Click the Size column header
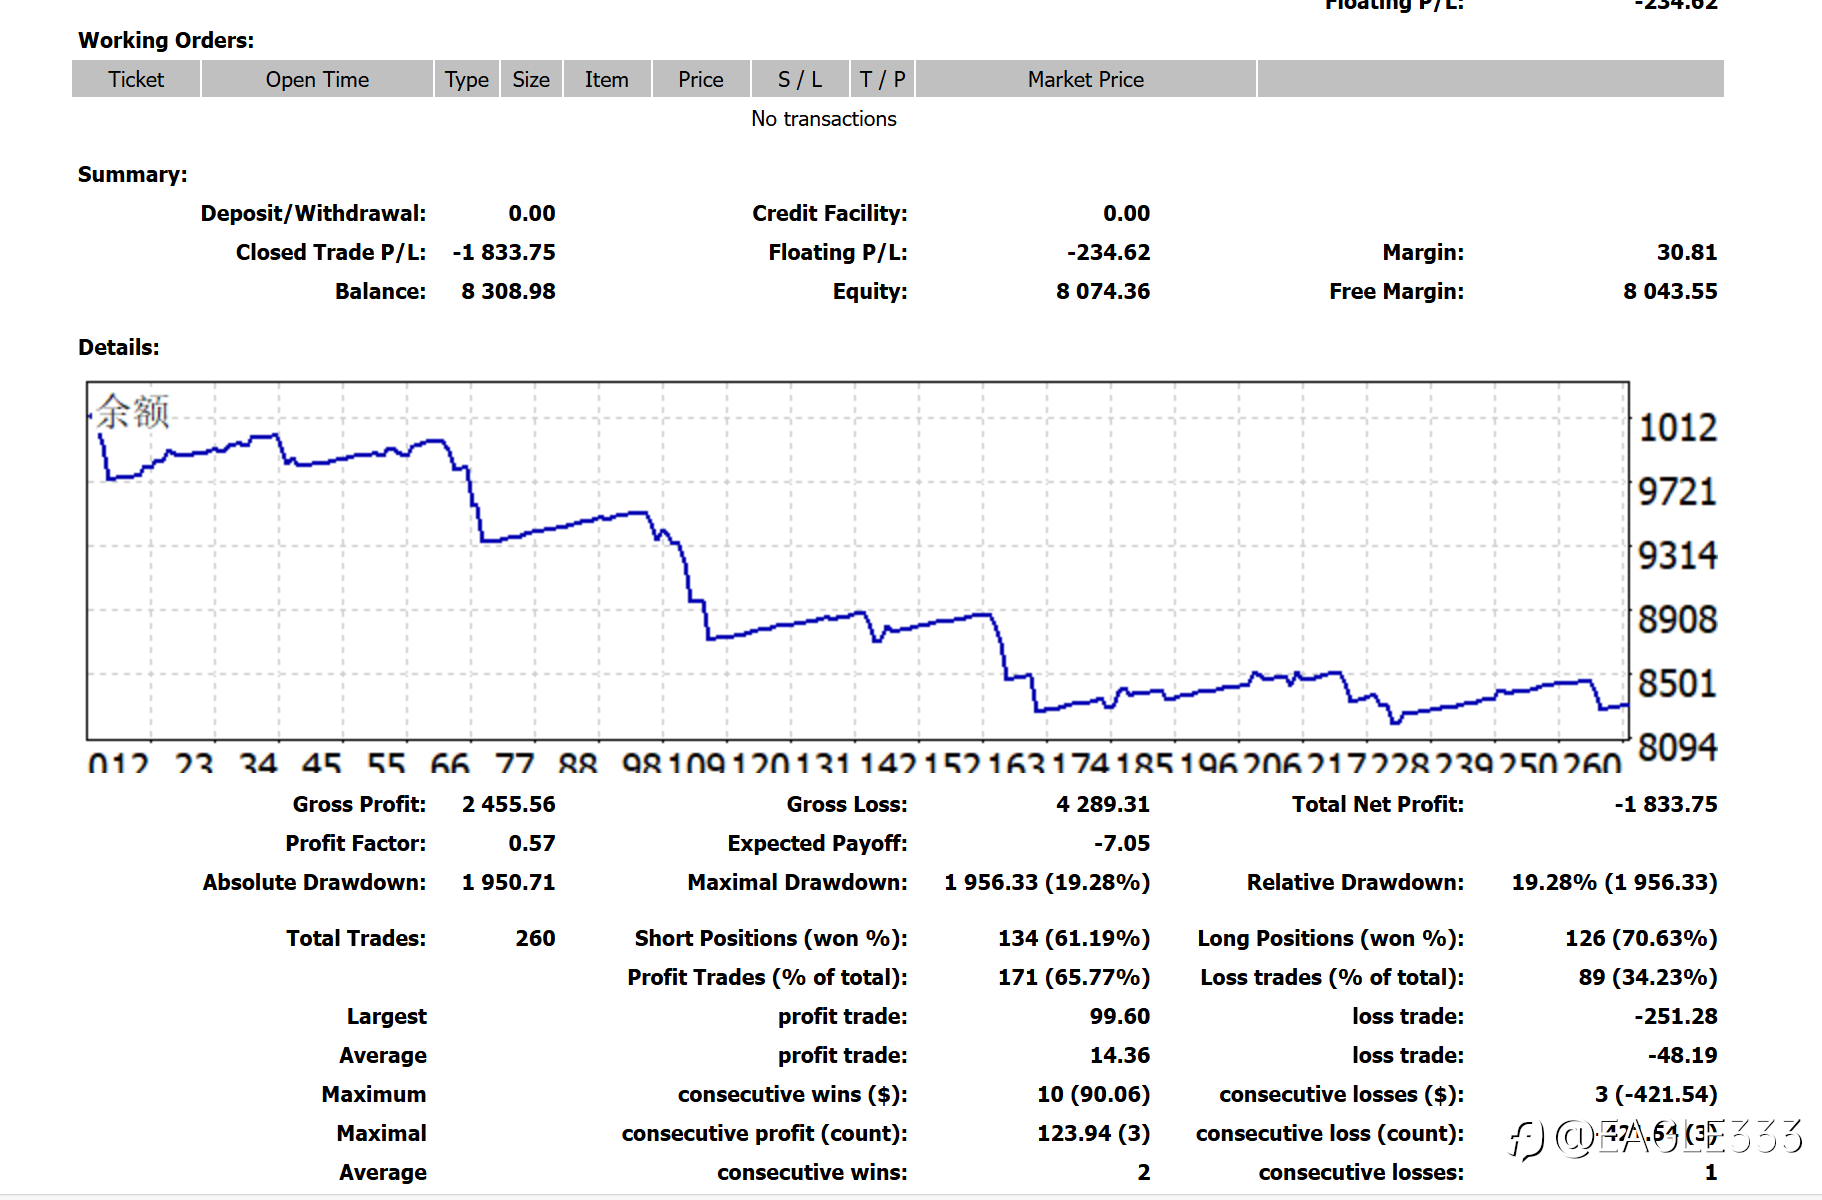 [x=531, y=79]
